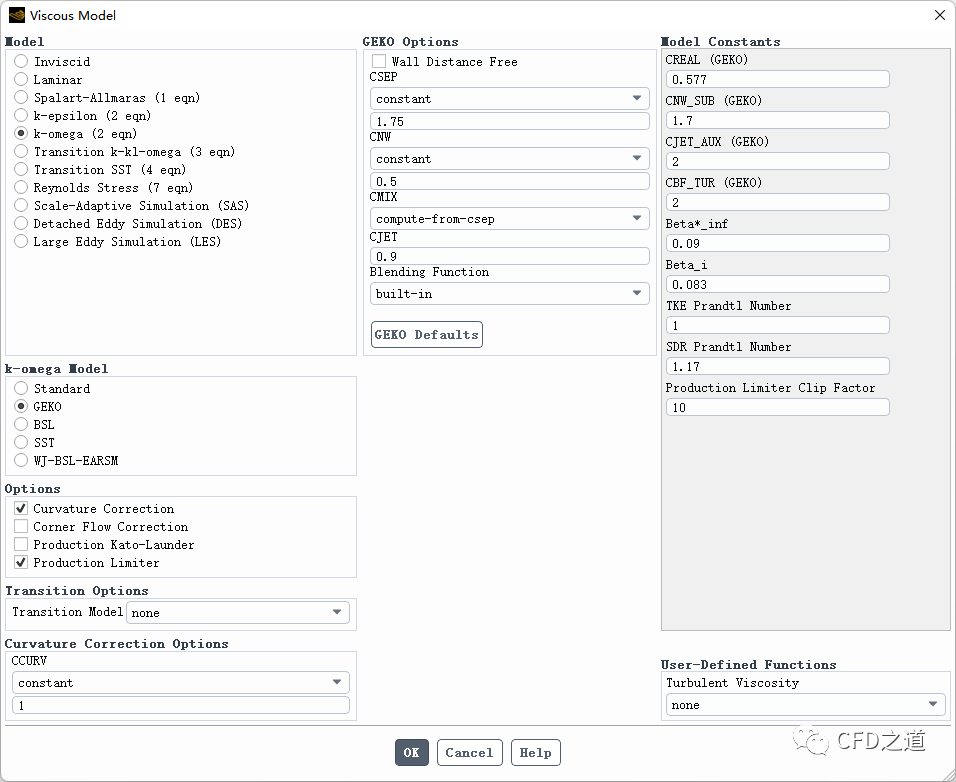956x782 pixels.
Task: Expand the CMIX compute-from-csep dropdown
Action: 509,219
